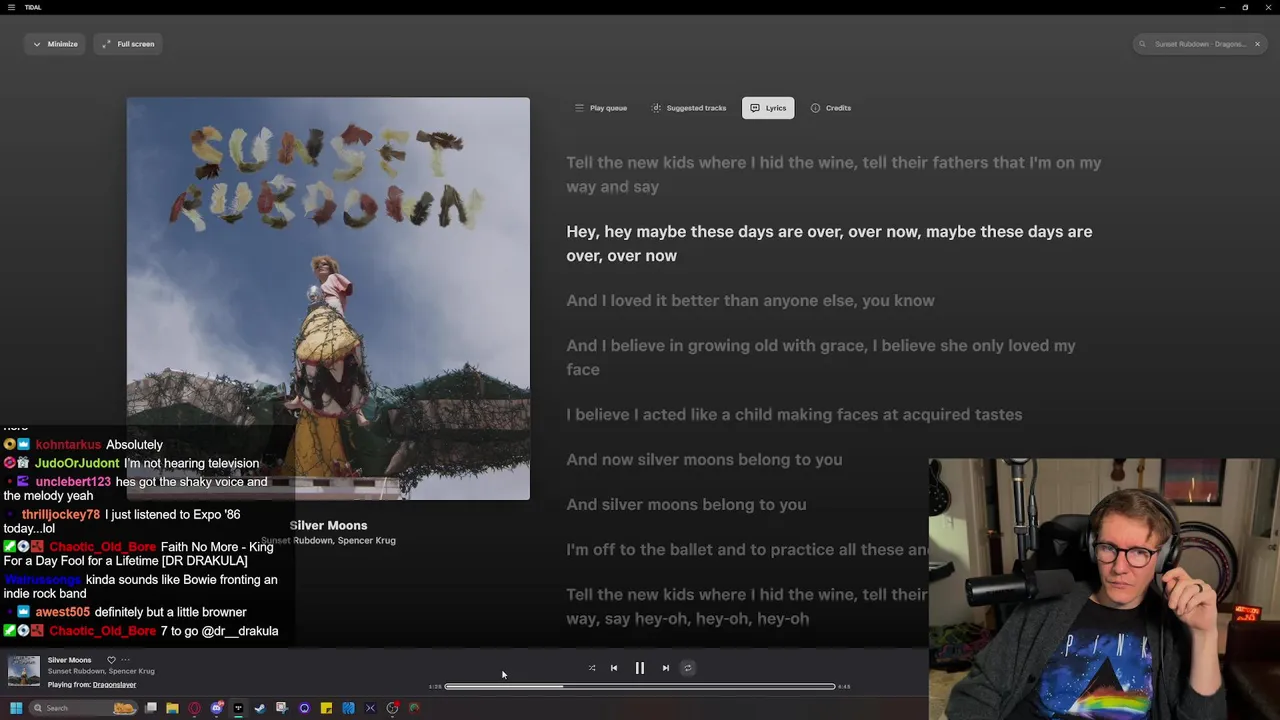Open Task View on the taskbar
1280x720 pixels.
pos(151,708)
